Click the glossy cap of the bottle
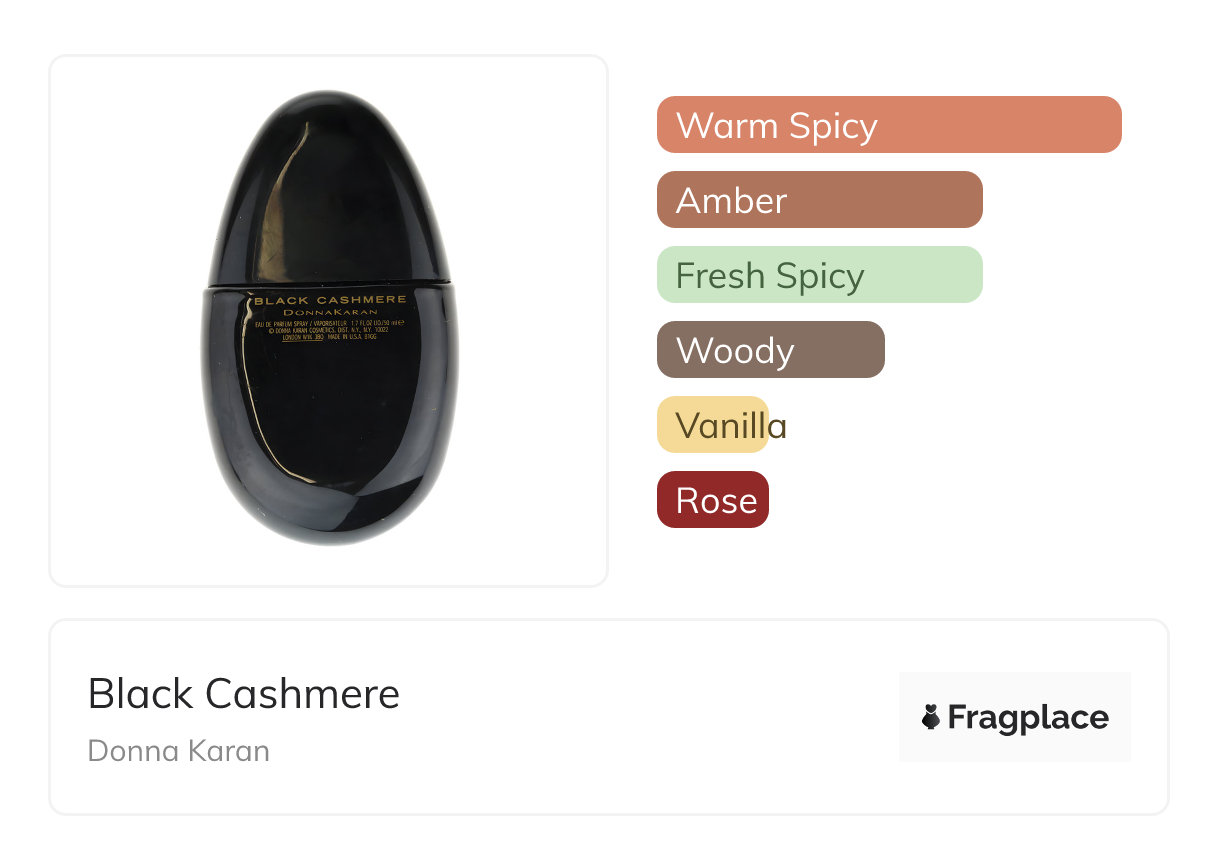 [328, 190]
